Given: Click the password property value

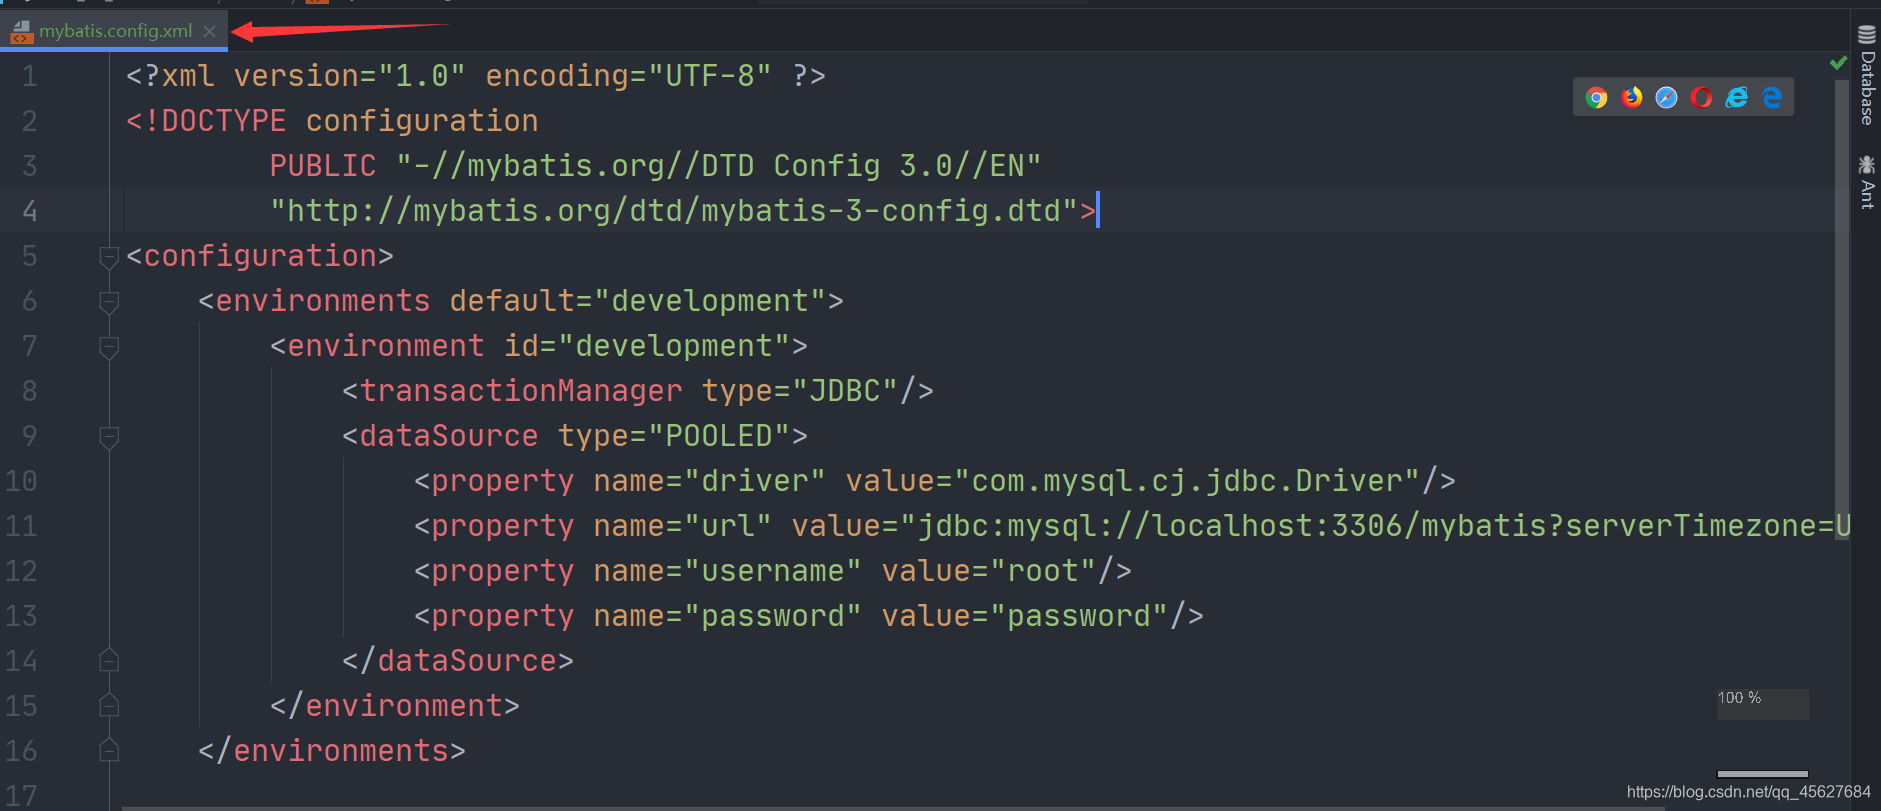Looking at the screenshot, I should [1079, 616].
